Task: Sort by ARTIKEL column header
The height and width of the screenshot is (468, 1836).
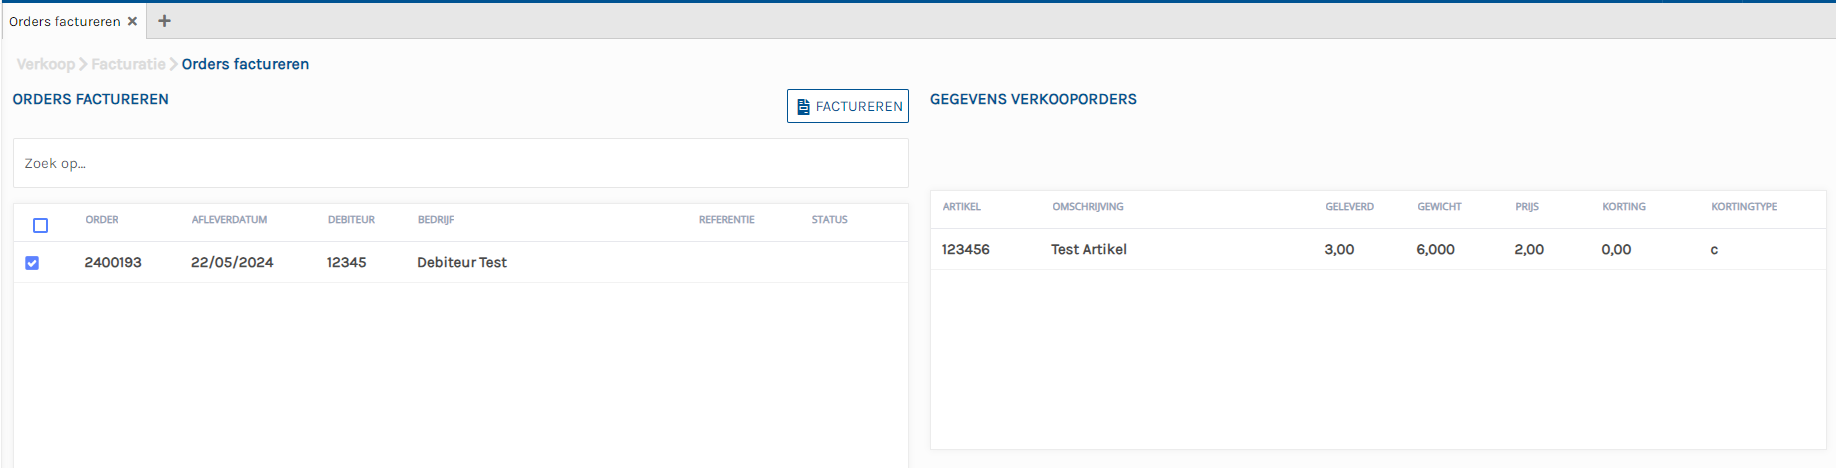Action: pyautogui.click(x=961, y=207)
